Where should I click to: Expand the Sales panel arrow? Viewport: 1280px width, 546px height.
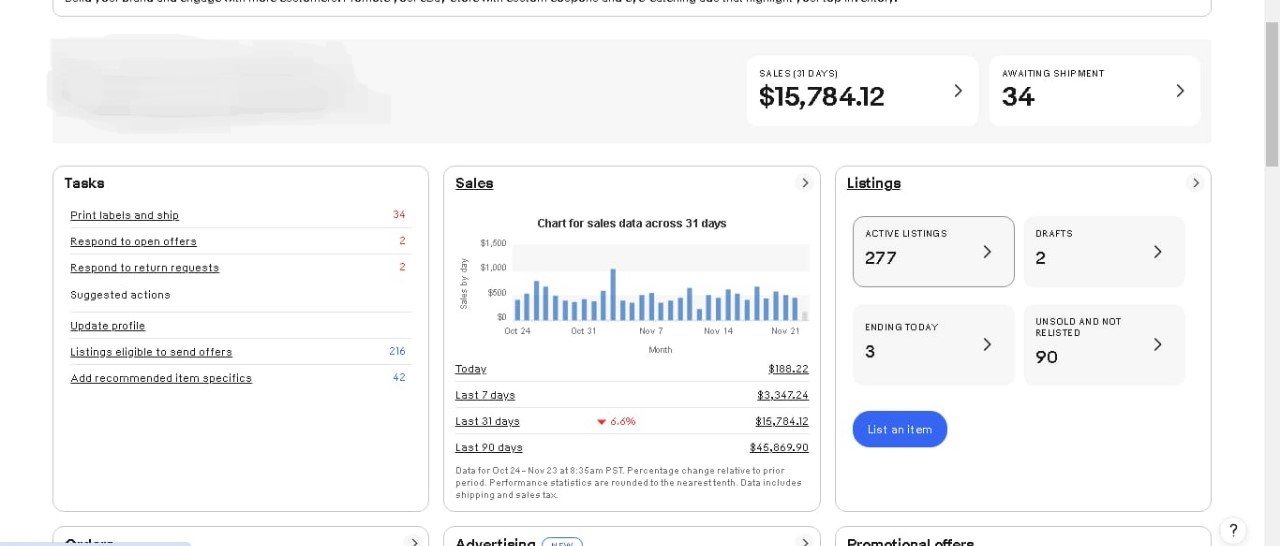(804, 183)
